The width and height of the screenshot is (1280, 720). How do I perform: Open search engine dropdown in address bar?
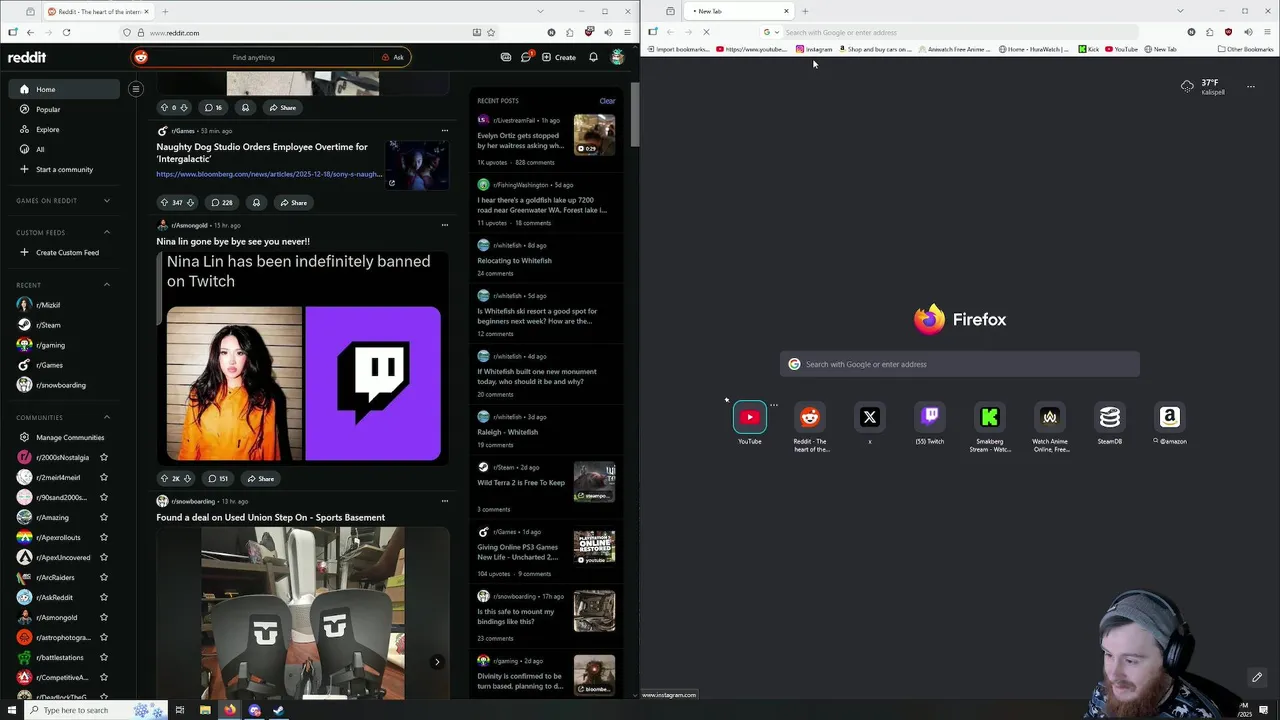click(770, 32)
